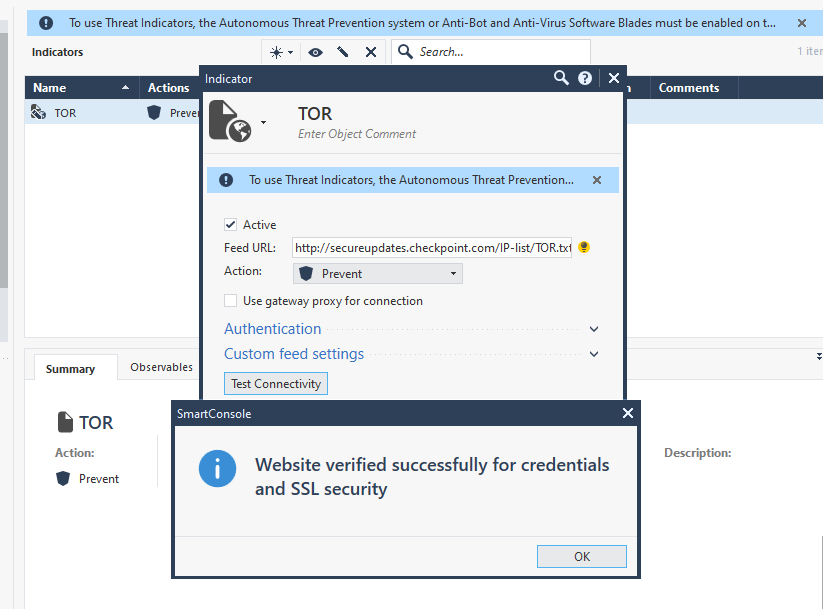Click inside the Search field

pos(470,50)
